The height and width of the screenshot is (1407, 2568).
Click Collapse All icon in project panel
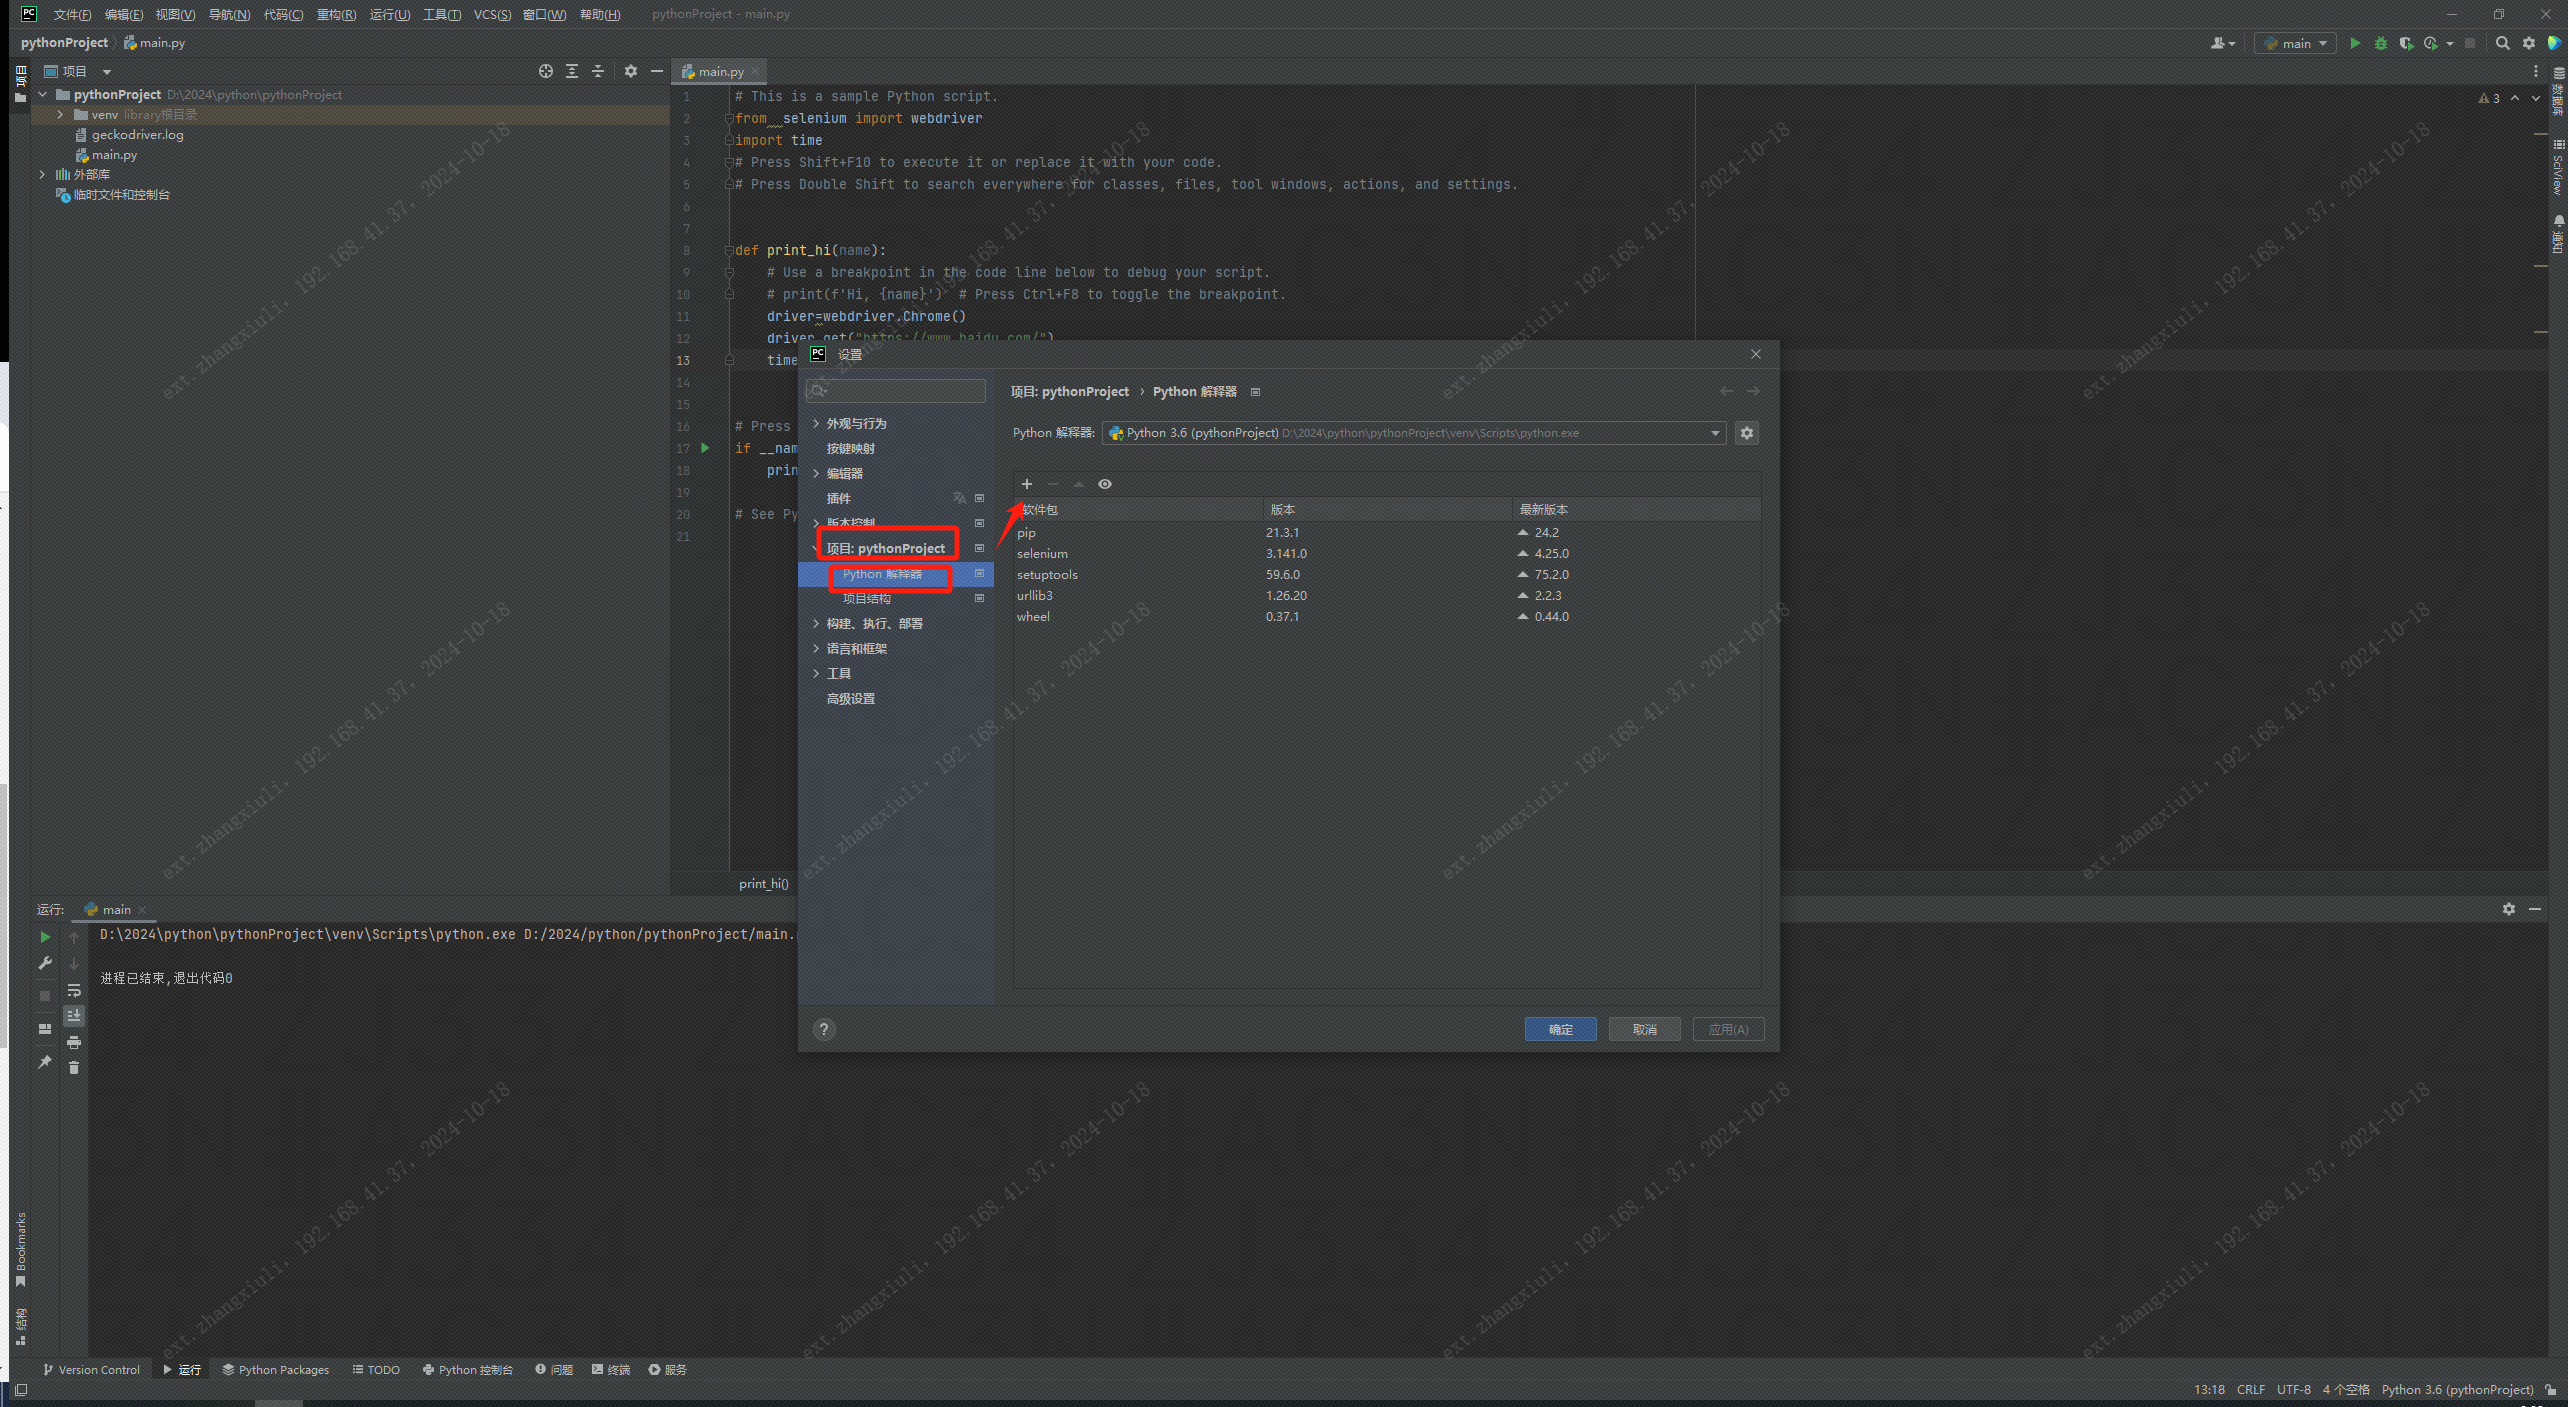[x=597, y=71]
